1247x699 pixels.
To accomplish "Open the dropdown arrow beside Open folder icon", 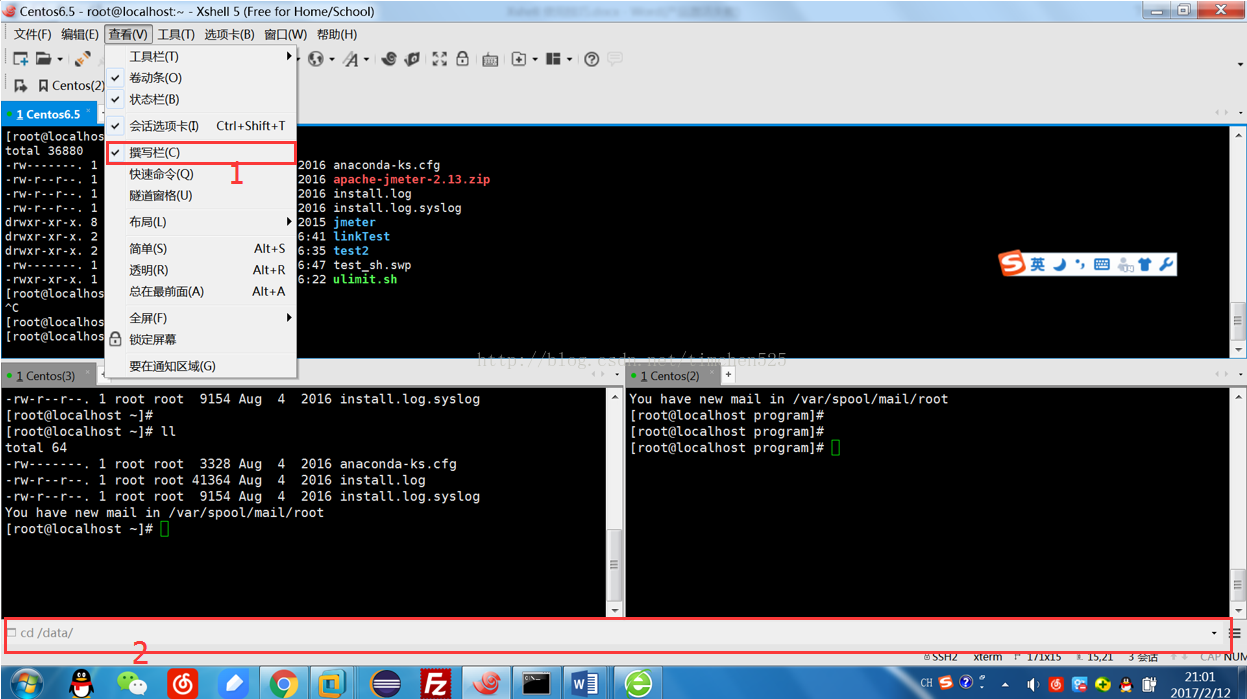I will pos(60,59).
